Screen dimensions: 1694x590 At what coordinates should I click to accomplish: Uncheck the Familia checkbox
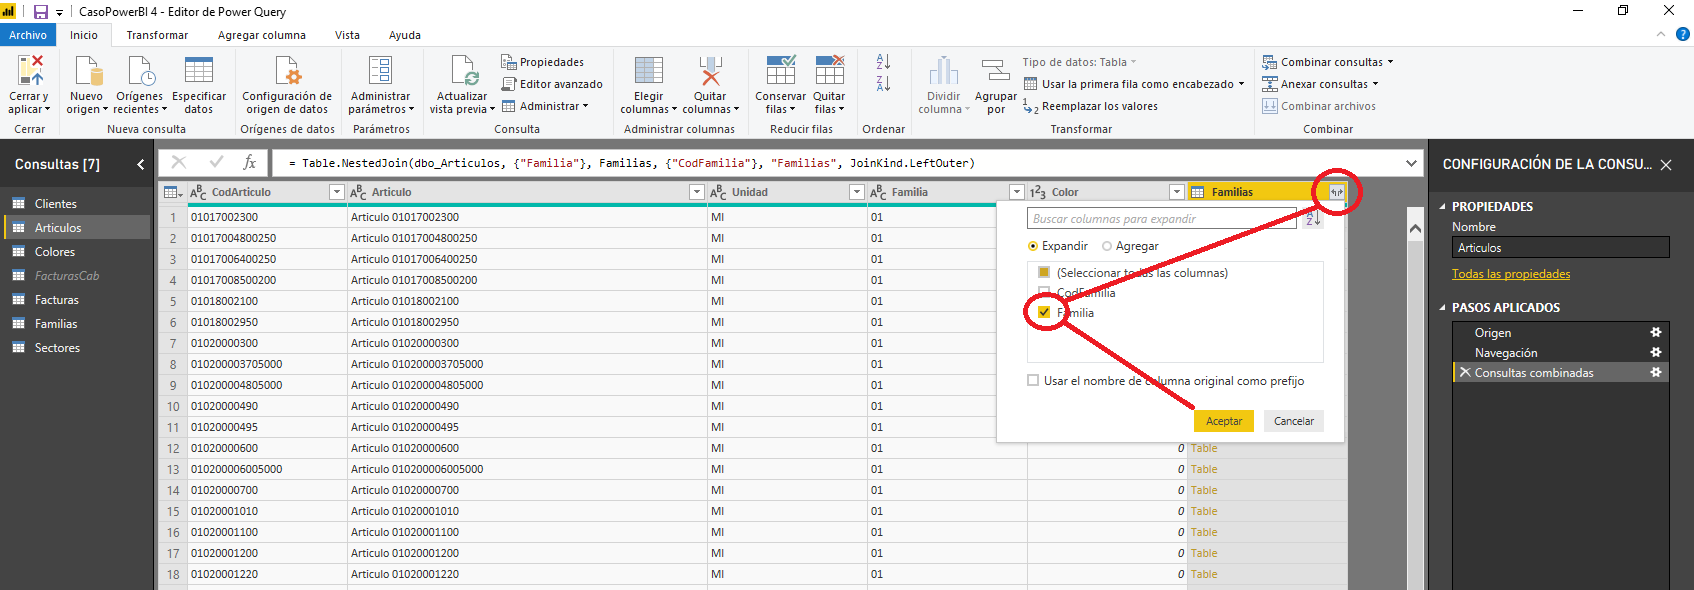[x=1044, y=312]
